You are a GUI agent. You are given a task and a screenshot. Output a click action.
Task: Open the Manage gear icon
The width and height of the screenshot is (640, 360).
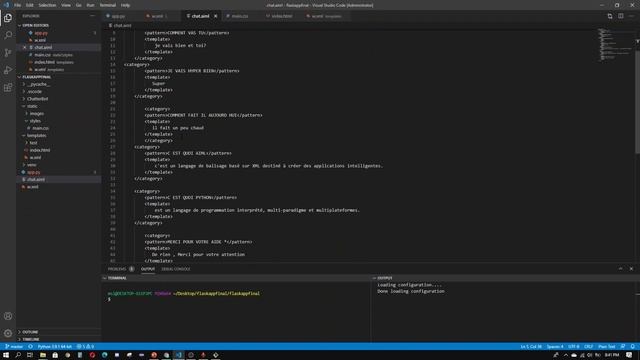[x=8, y=333]
